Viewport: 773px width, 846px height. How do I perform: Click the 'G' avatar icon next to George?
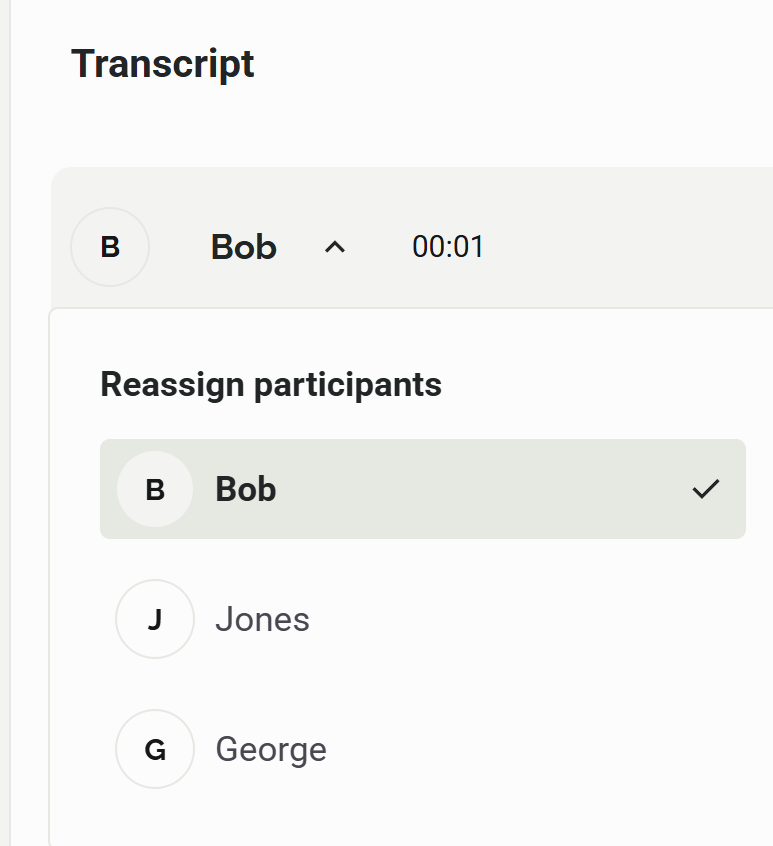click(x=155, y=748)
